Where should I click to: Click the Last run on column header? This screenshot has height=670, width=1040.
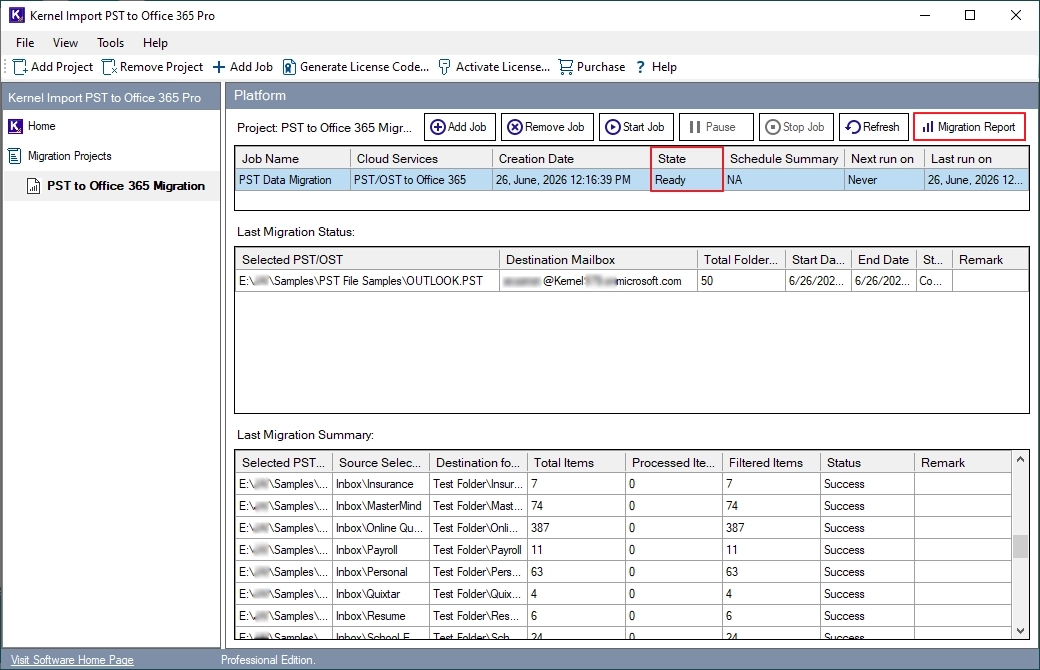[x=976, y=159]
